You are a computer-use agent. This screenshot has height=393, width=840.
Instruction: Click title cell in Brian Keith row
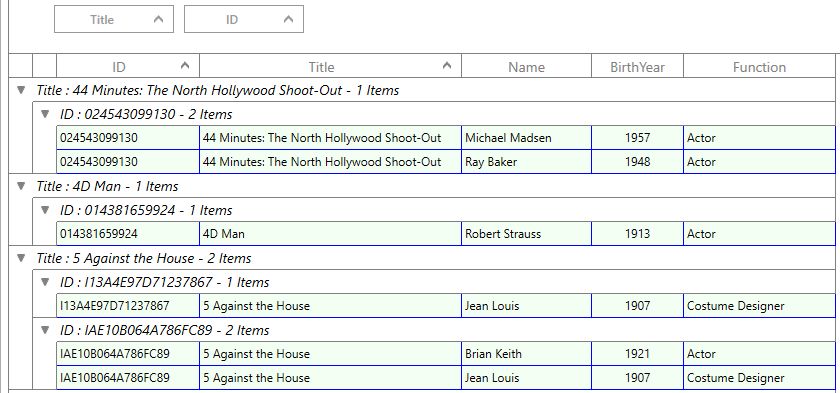[330, 354]
